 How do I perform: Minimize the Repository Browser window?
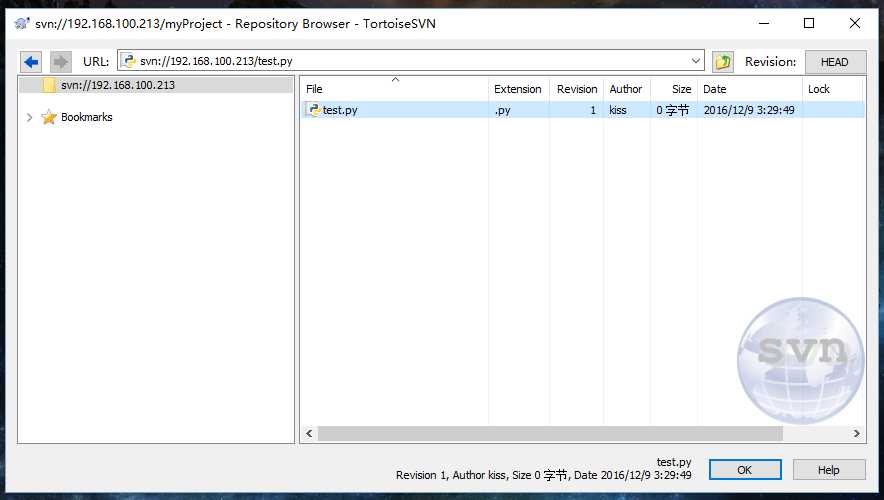coord(764,23)
